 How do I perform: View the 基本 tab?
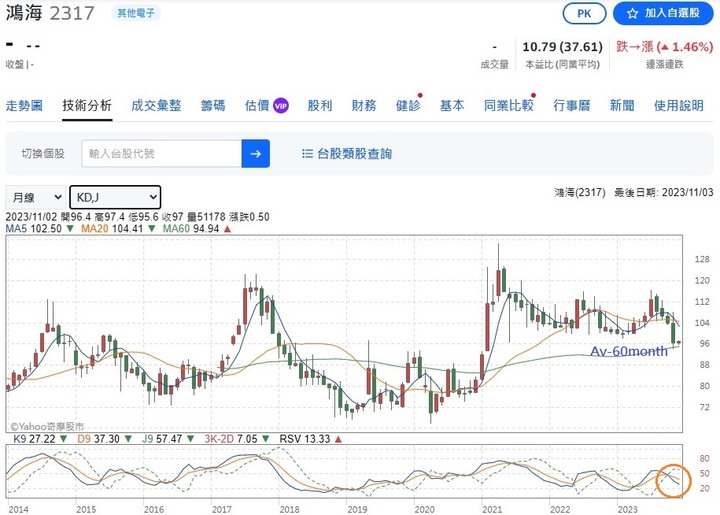[452, 106]
